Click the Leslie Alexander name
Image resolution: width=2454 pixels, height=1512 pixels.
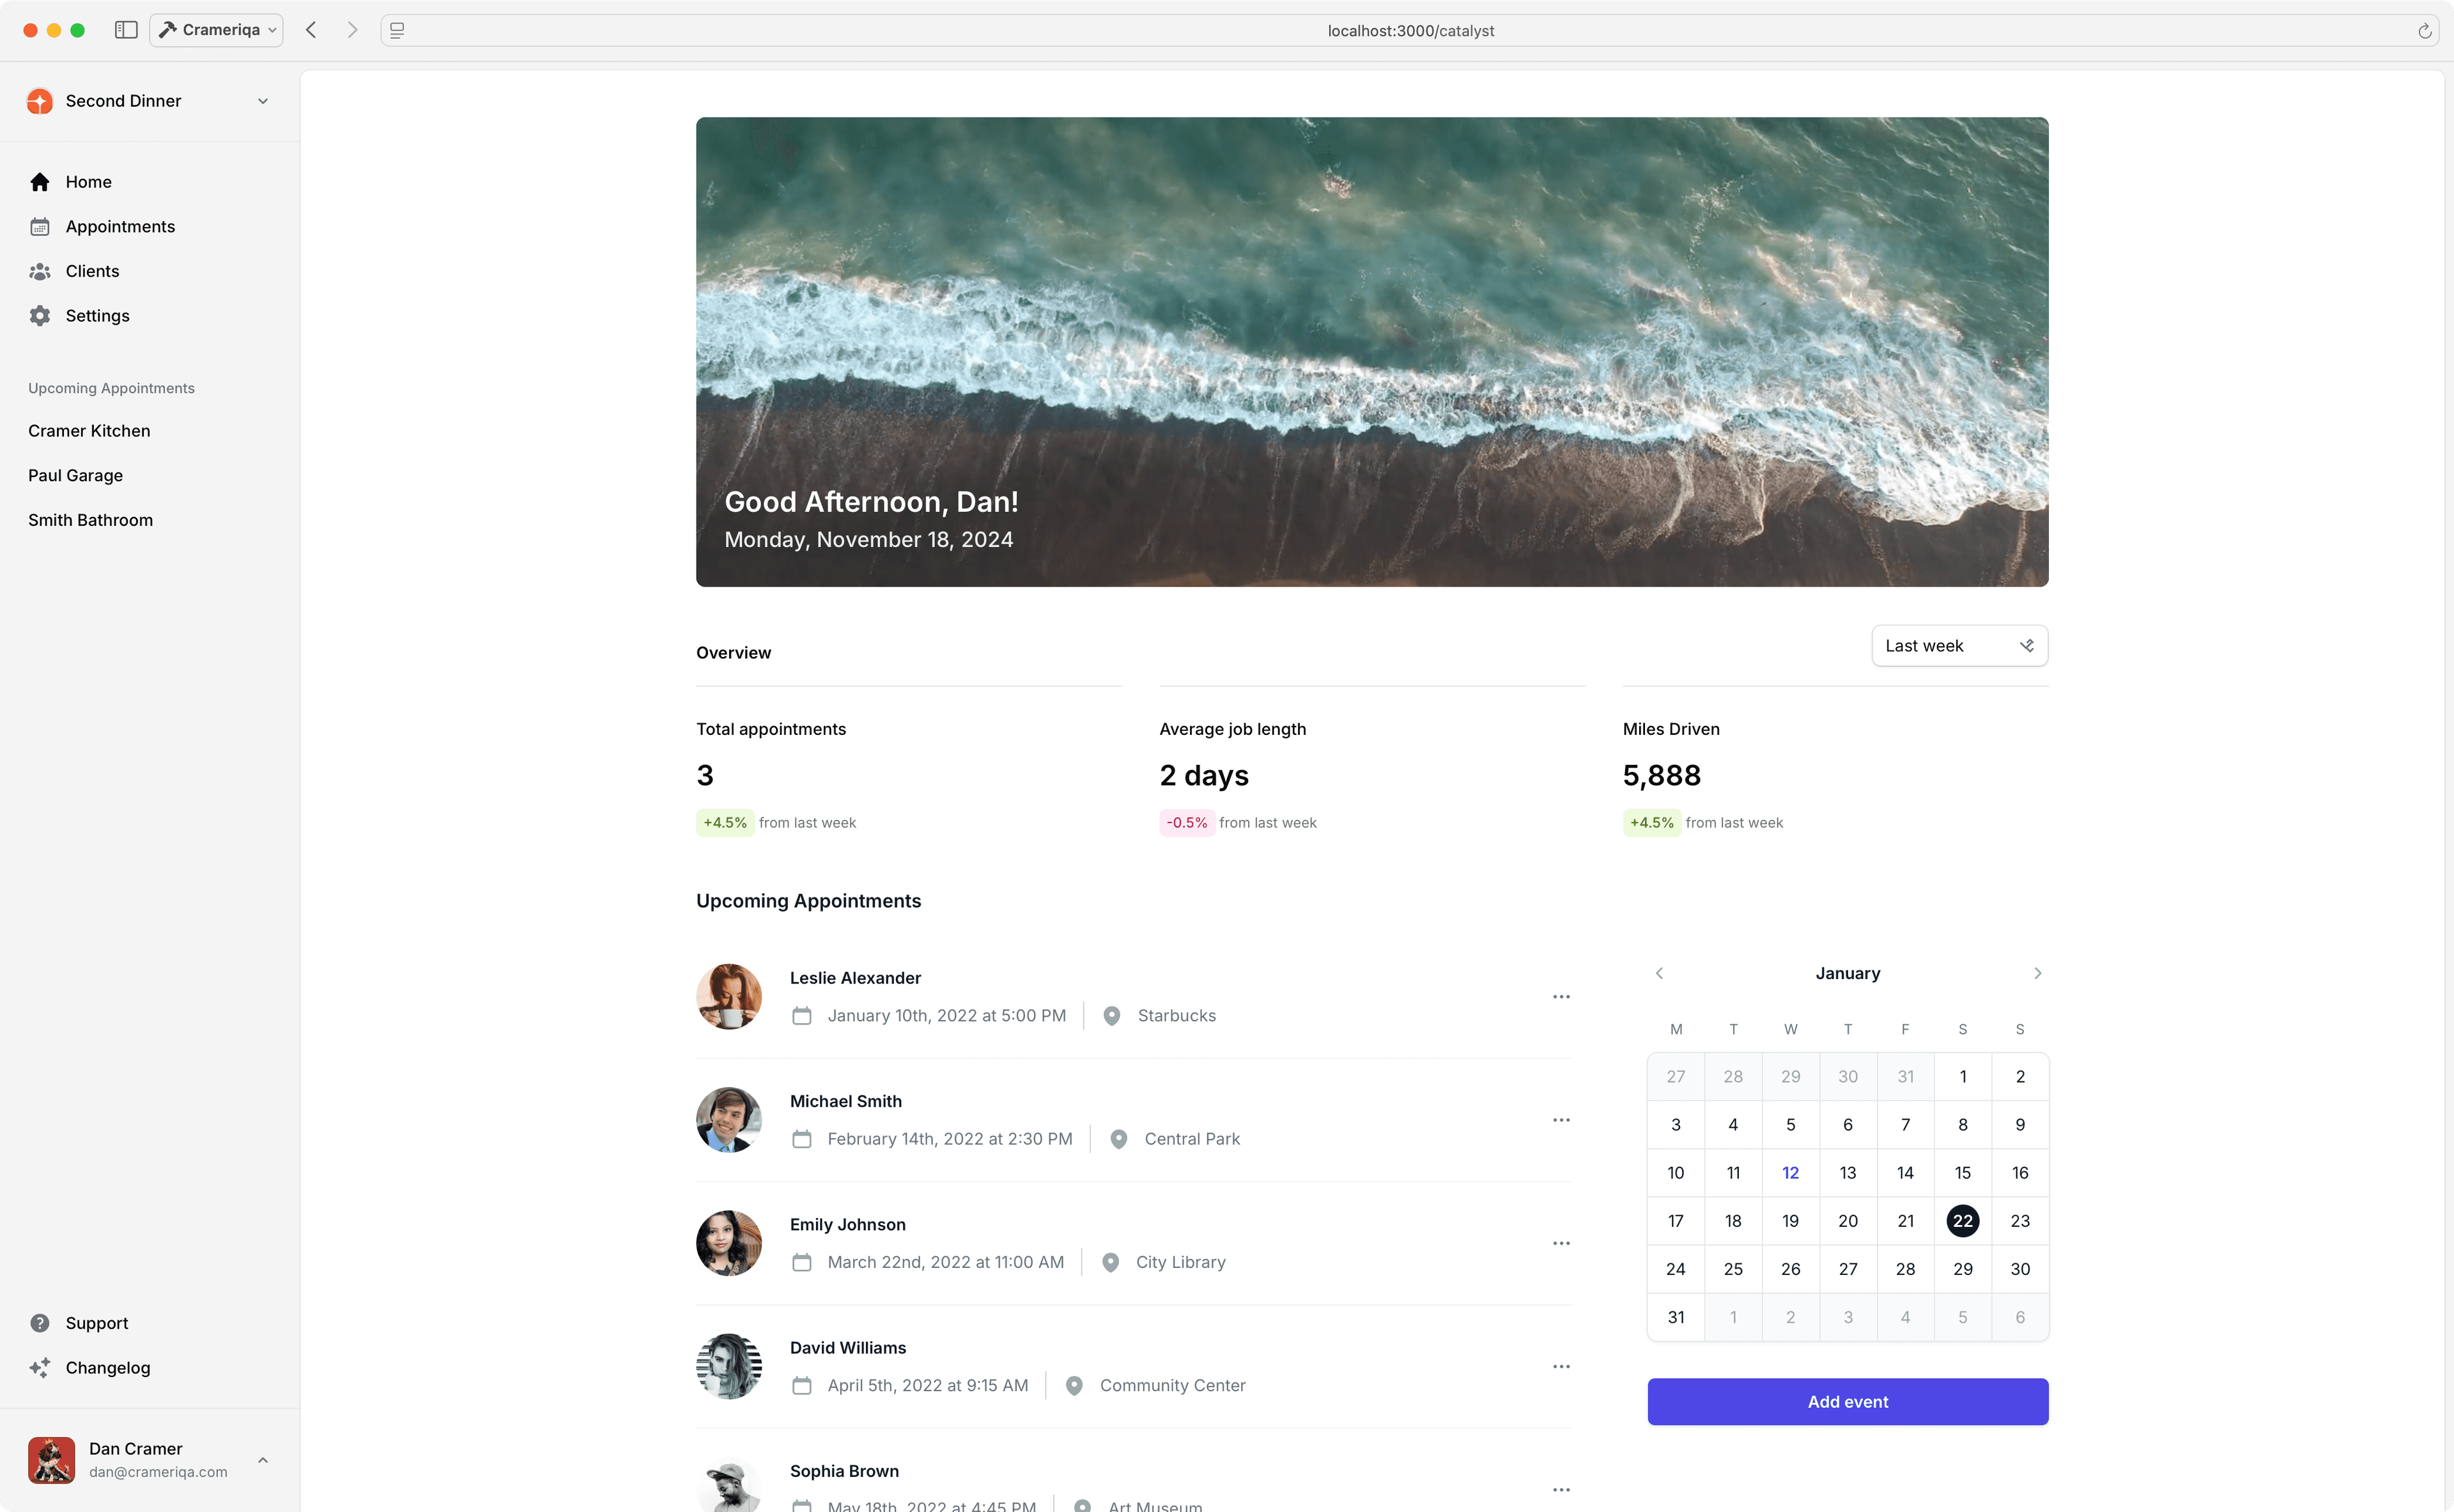(855, 978)
